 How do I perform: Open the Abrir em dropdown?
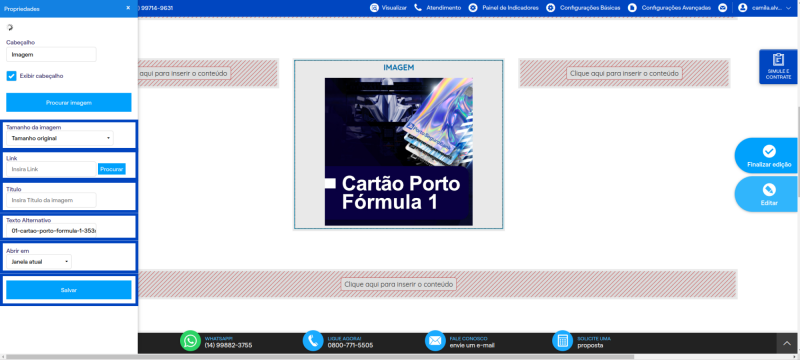[x=39, y=262]
